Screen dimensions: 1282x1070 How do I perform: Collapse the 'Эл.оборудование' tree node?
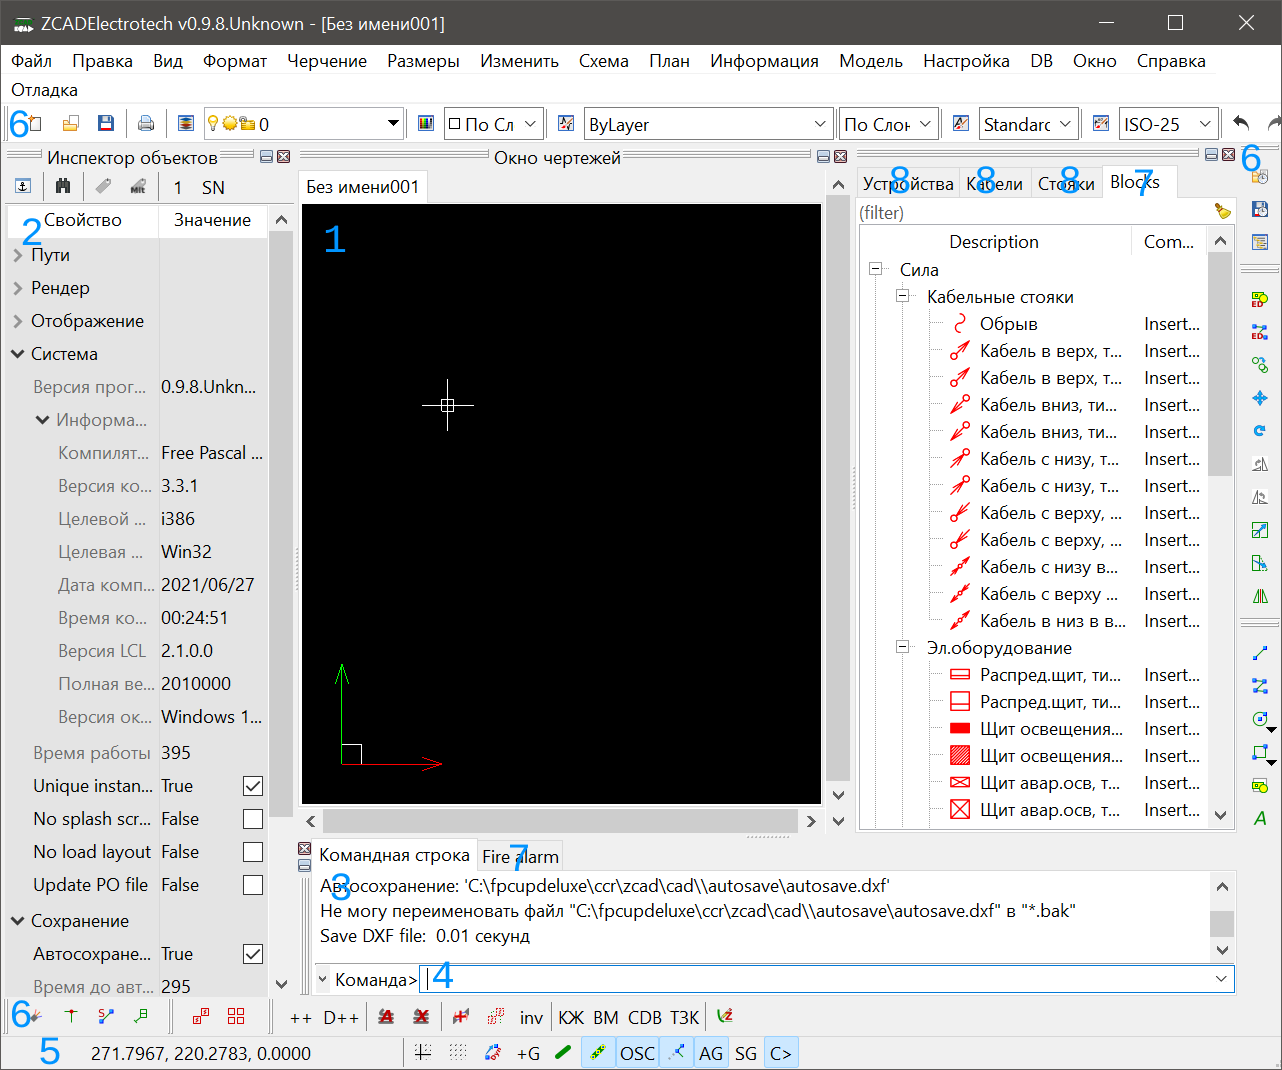click(x=903, y=647)
